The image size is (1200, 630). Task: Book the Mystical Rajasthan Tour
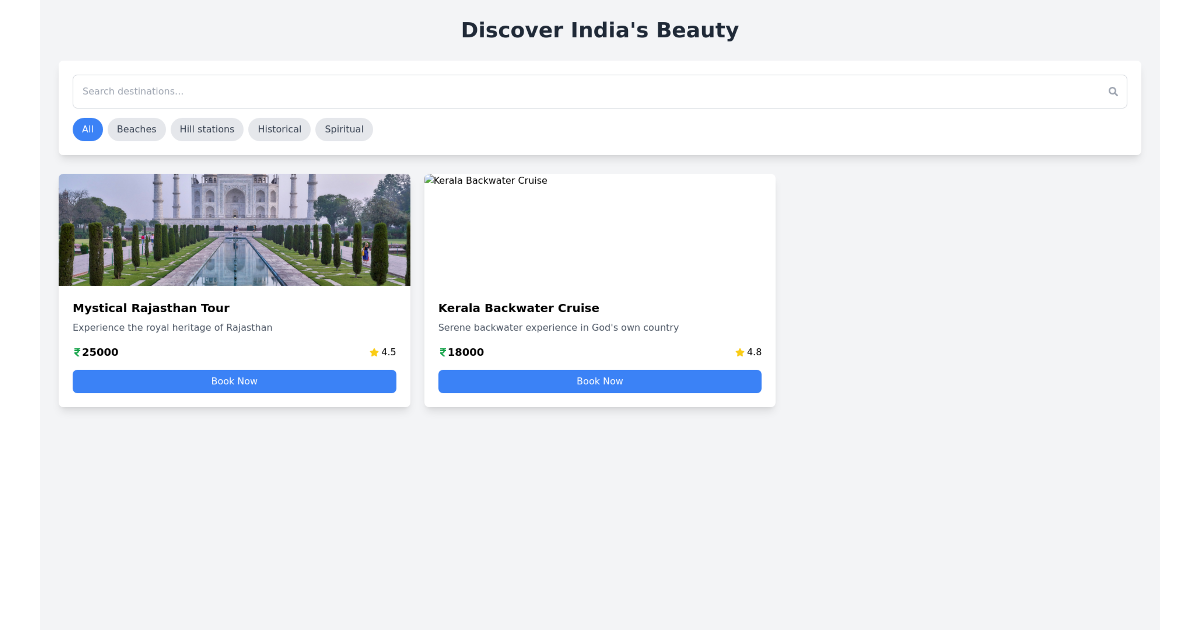[234, 381]
